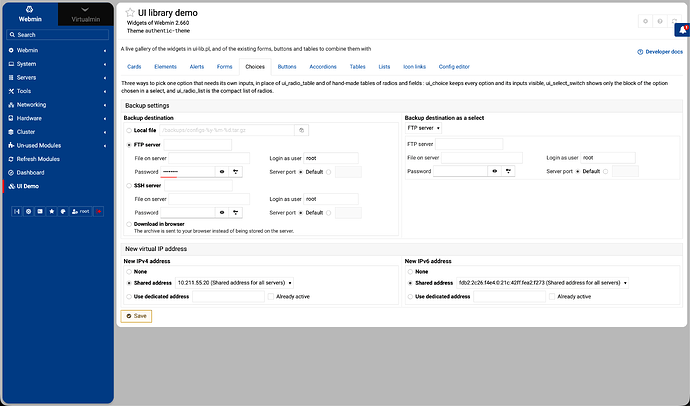Switch to Webmin mode in sidebar header
The width and height of the screenshot is (690, 406).
[30, 14]
